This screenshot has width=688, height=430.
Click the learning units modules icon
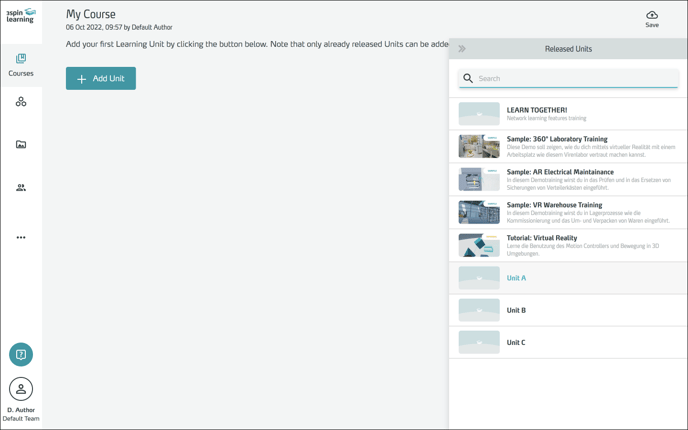coord(21,102)
